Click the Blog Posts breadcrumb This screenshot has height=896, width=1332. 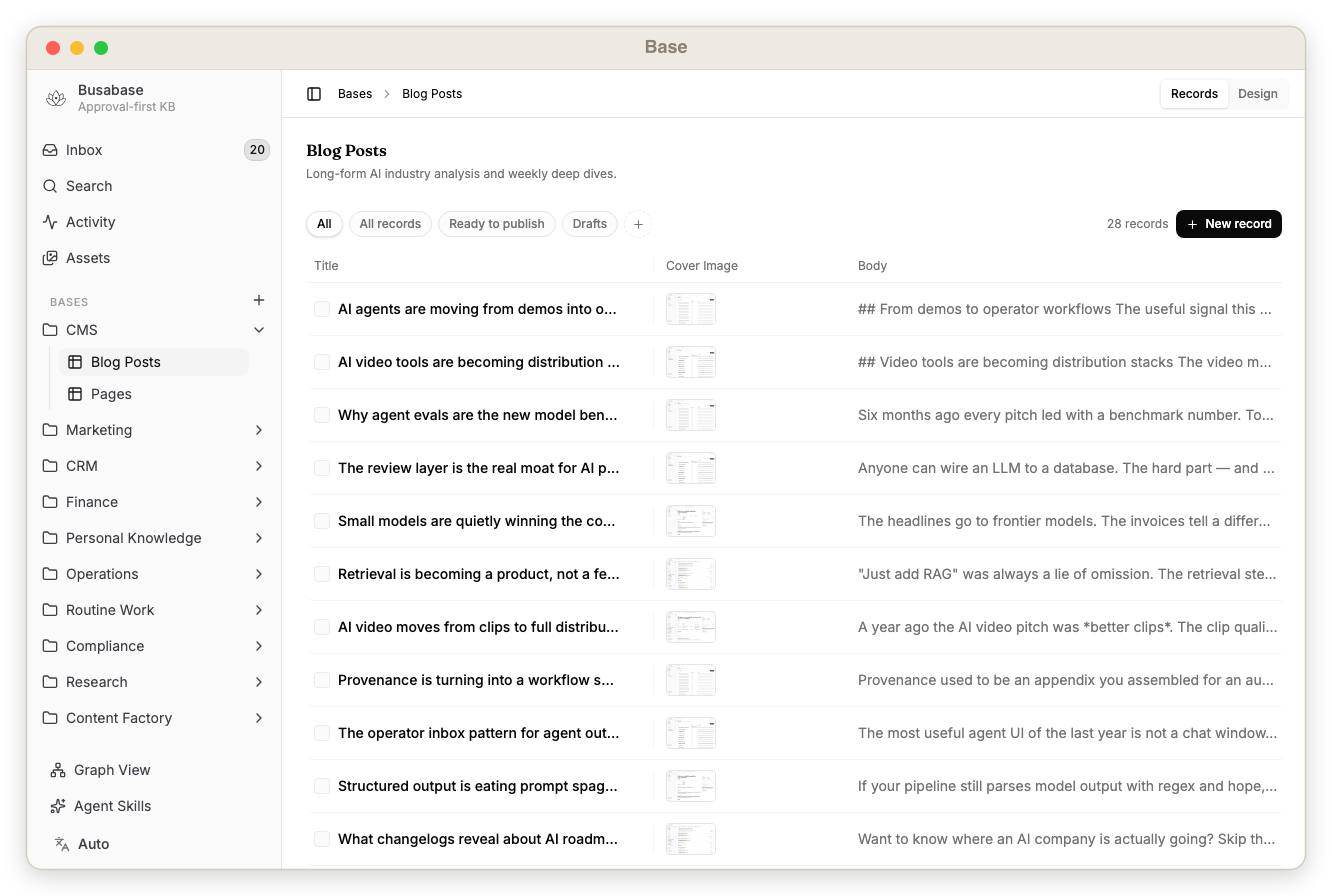432,94
